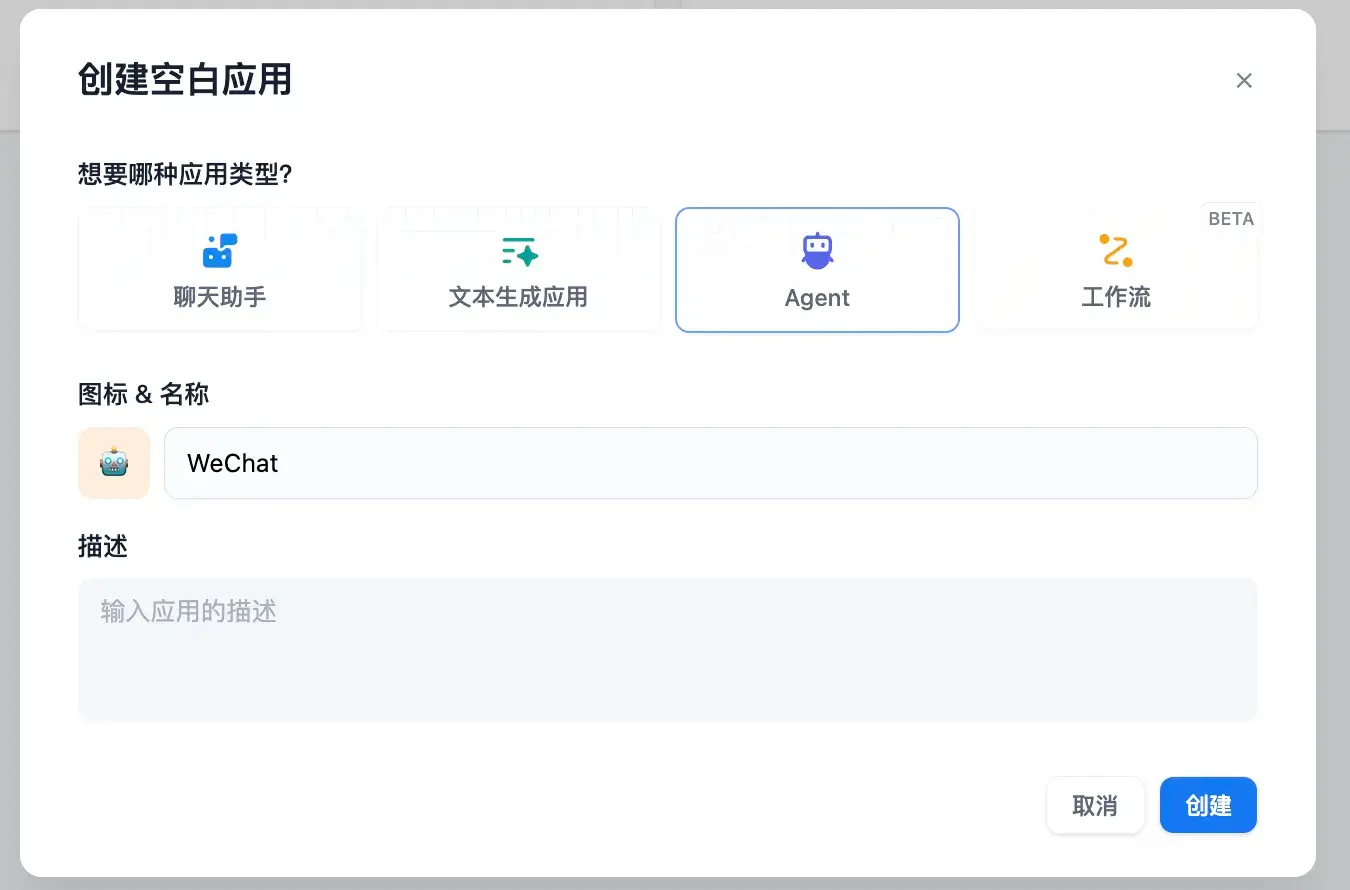Select the 工作流 label
This screenshot has width=1350, height=890.
[x=1116, y=297]
